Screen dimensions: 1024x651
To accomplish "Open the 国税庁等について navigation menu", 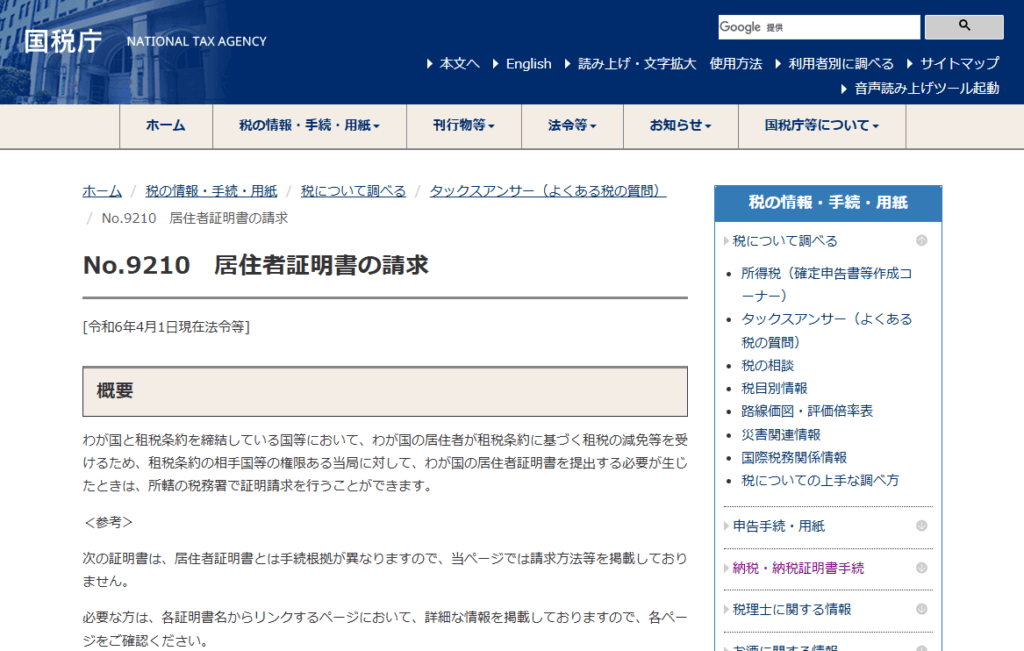I will (x=821, y=126).
